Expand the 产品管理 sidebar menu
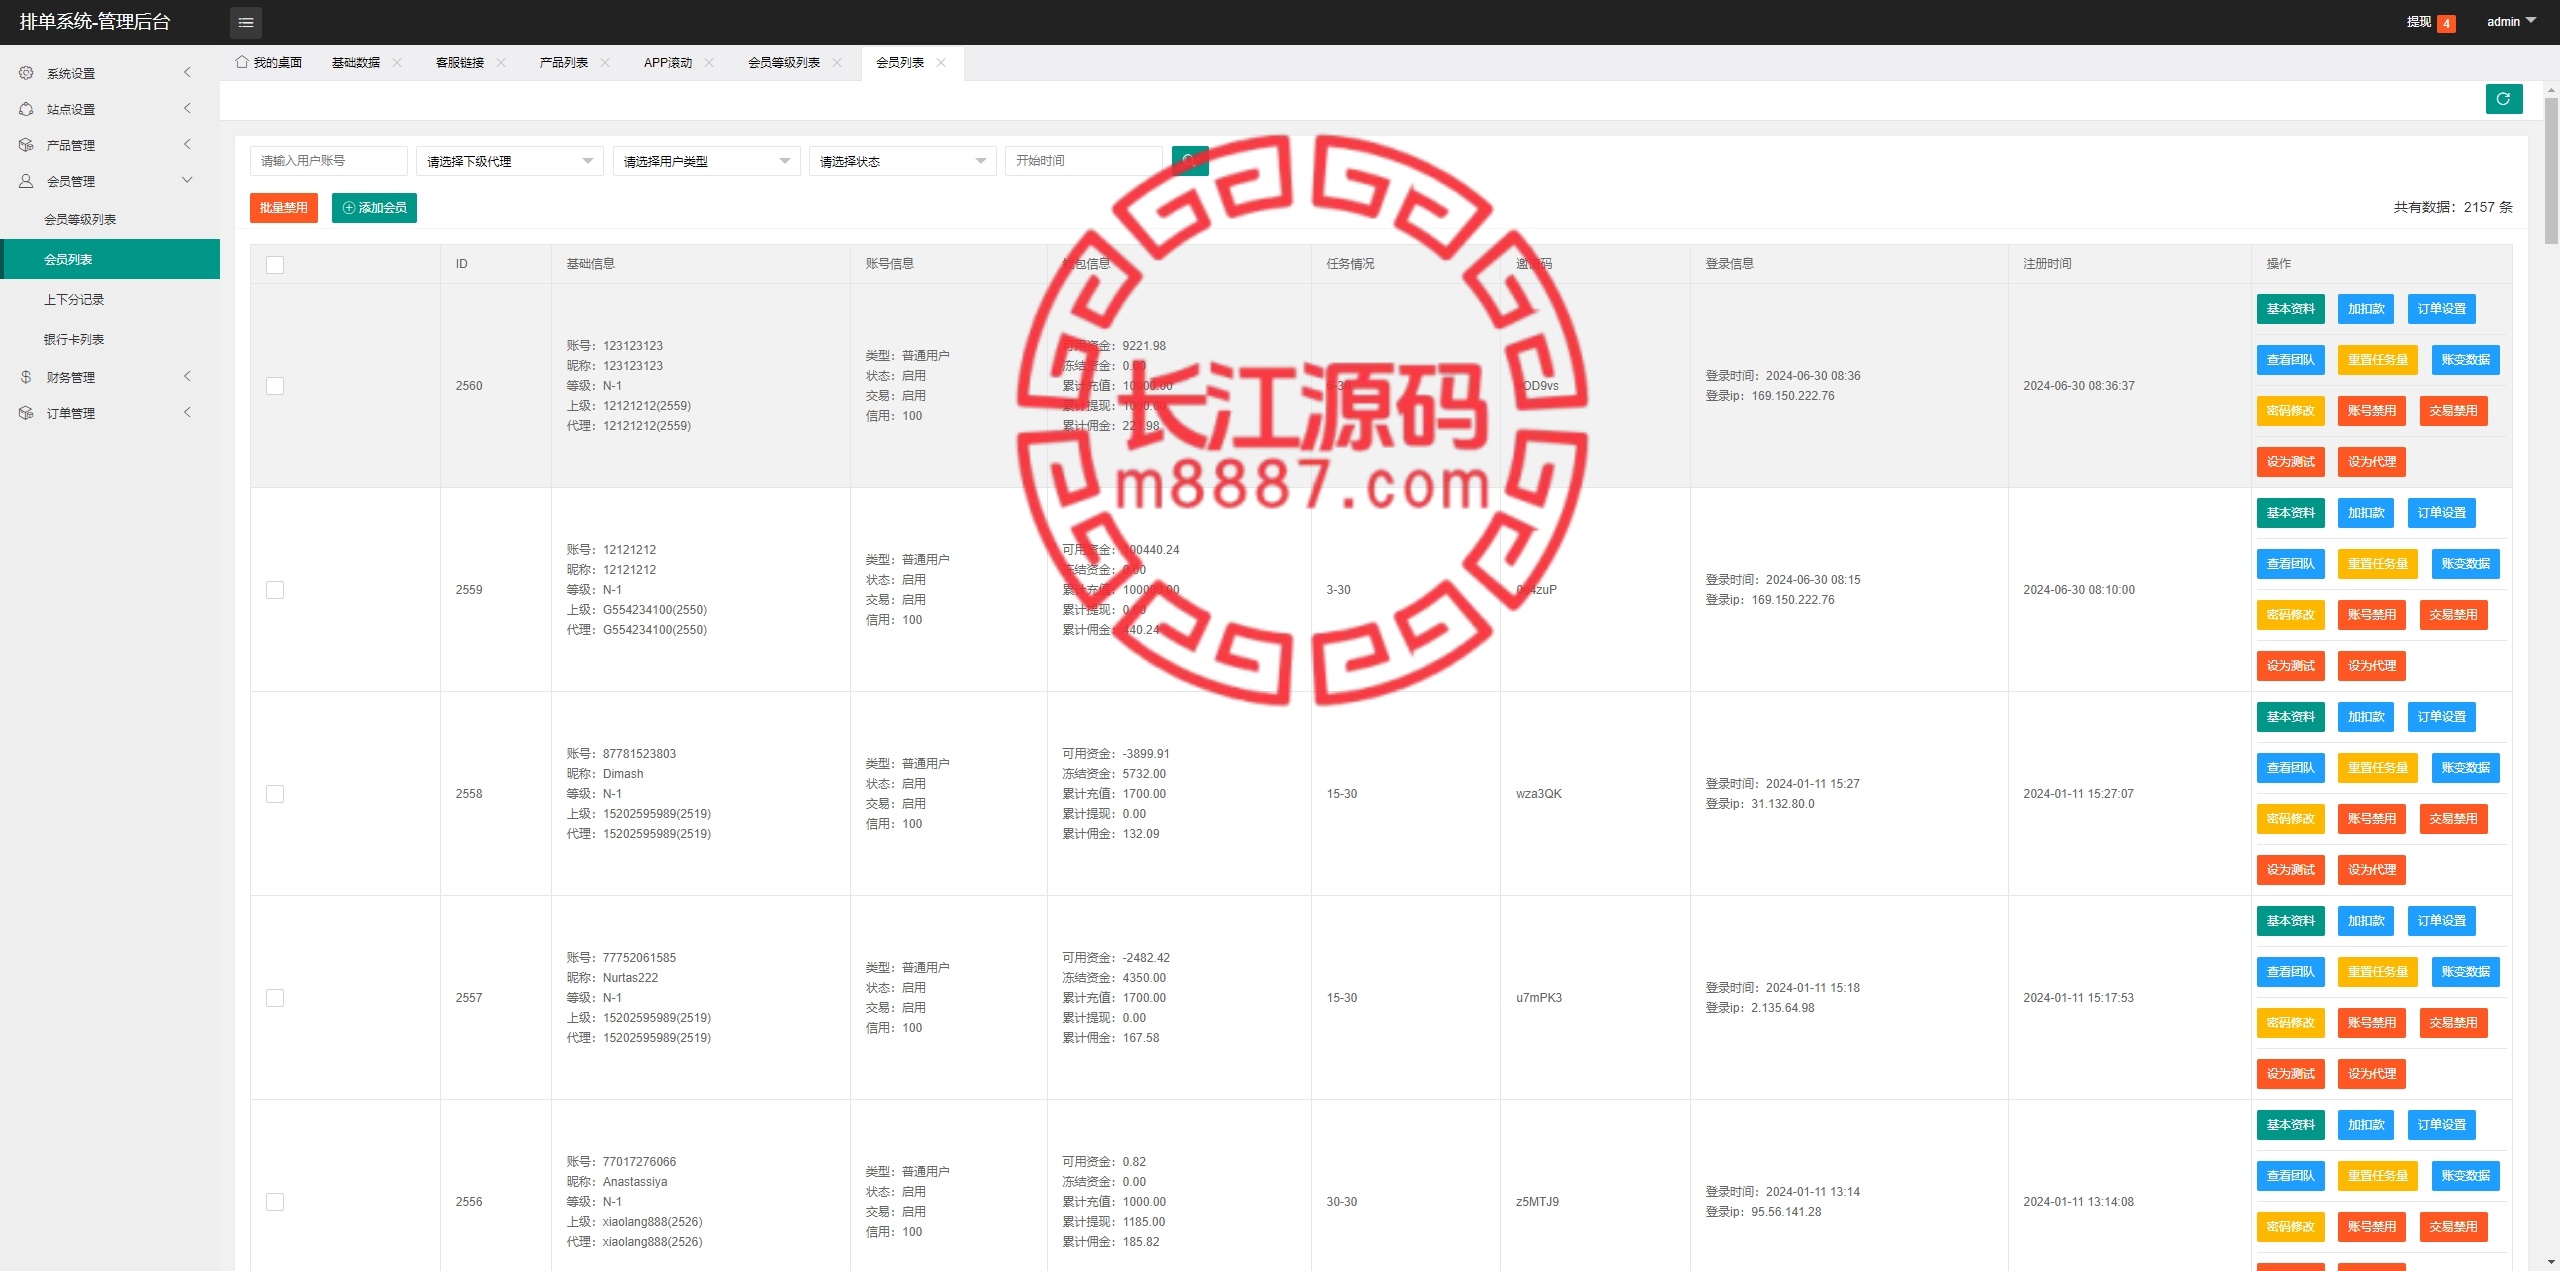2560x1271 pixels. tap(110, 145)
